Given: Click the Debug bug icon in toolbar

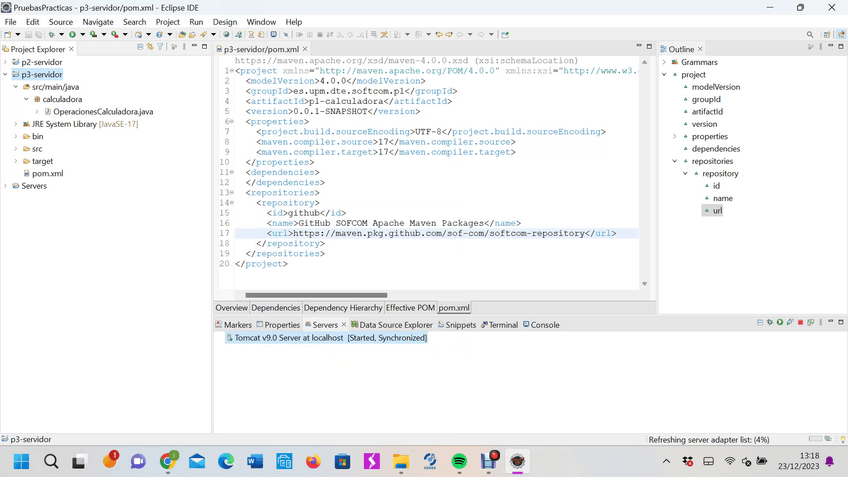Looking at the screenshot, I should pos(51,34).
